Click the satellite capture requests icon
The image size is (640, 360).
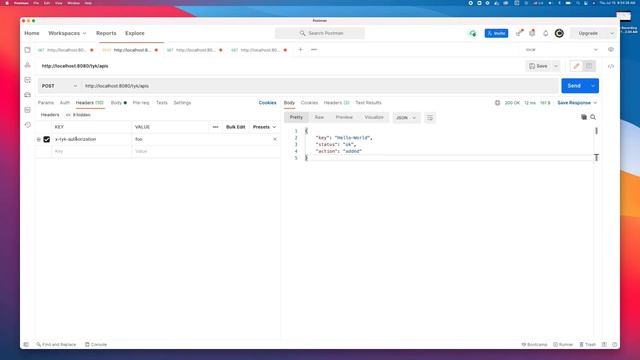[x=519, y=33]
